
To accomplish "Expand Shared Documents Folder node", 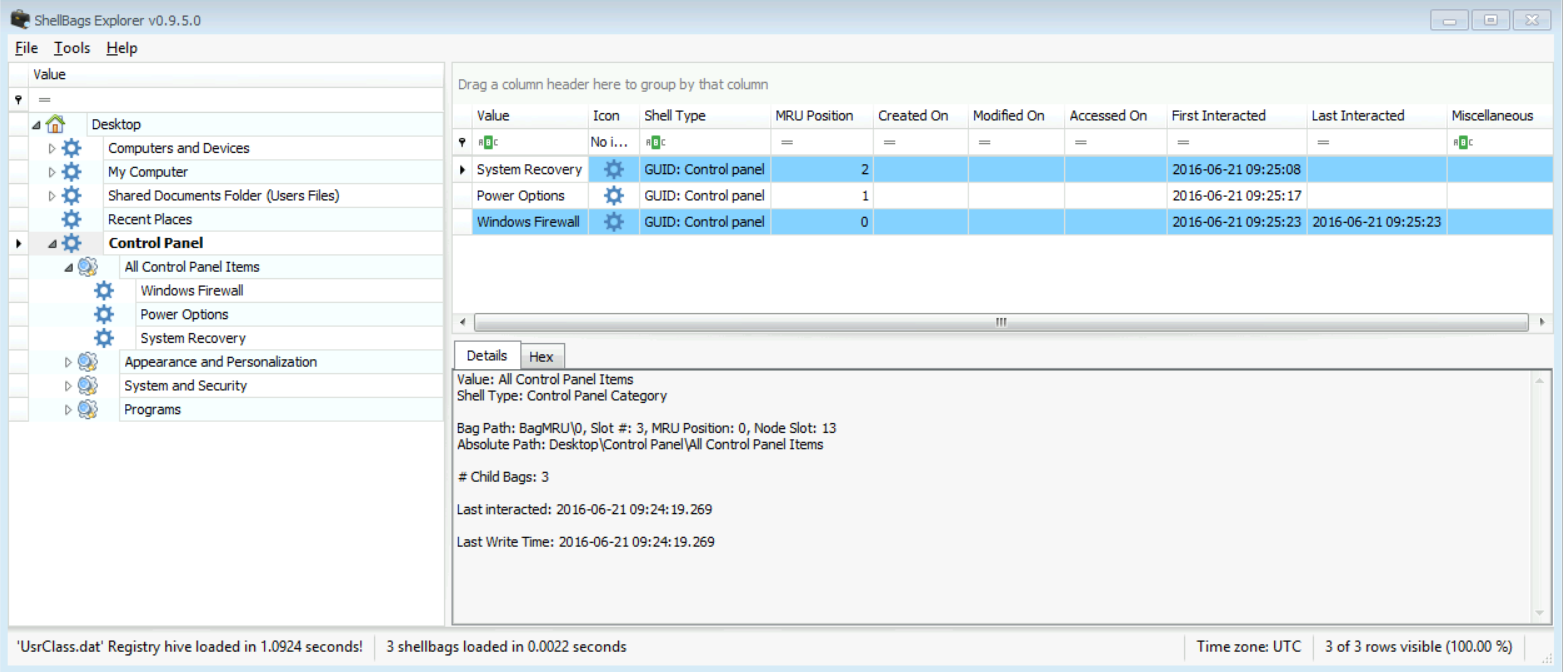I will (x=53, y=196).
